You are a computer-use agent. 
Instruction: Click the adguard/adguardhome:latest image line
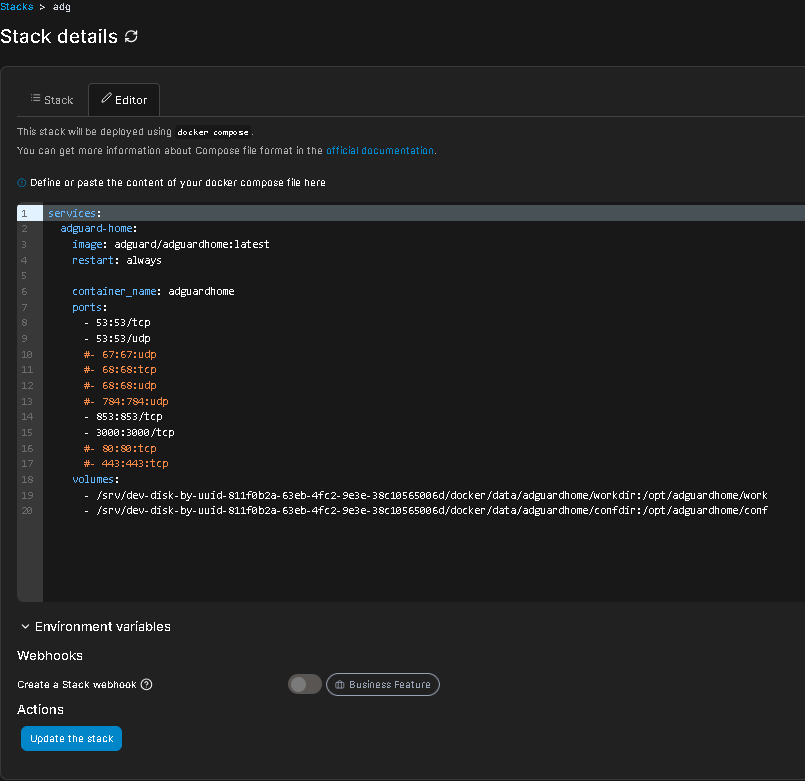click(x=170, y=244)
